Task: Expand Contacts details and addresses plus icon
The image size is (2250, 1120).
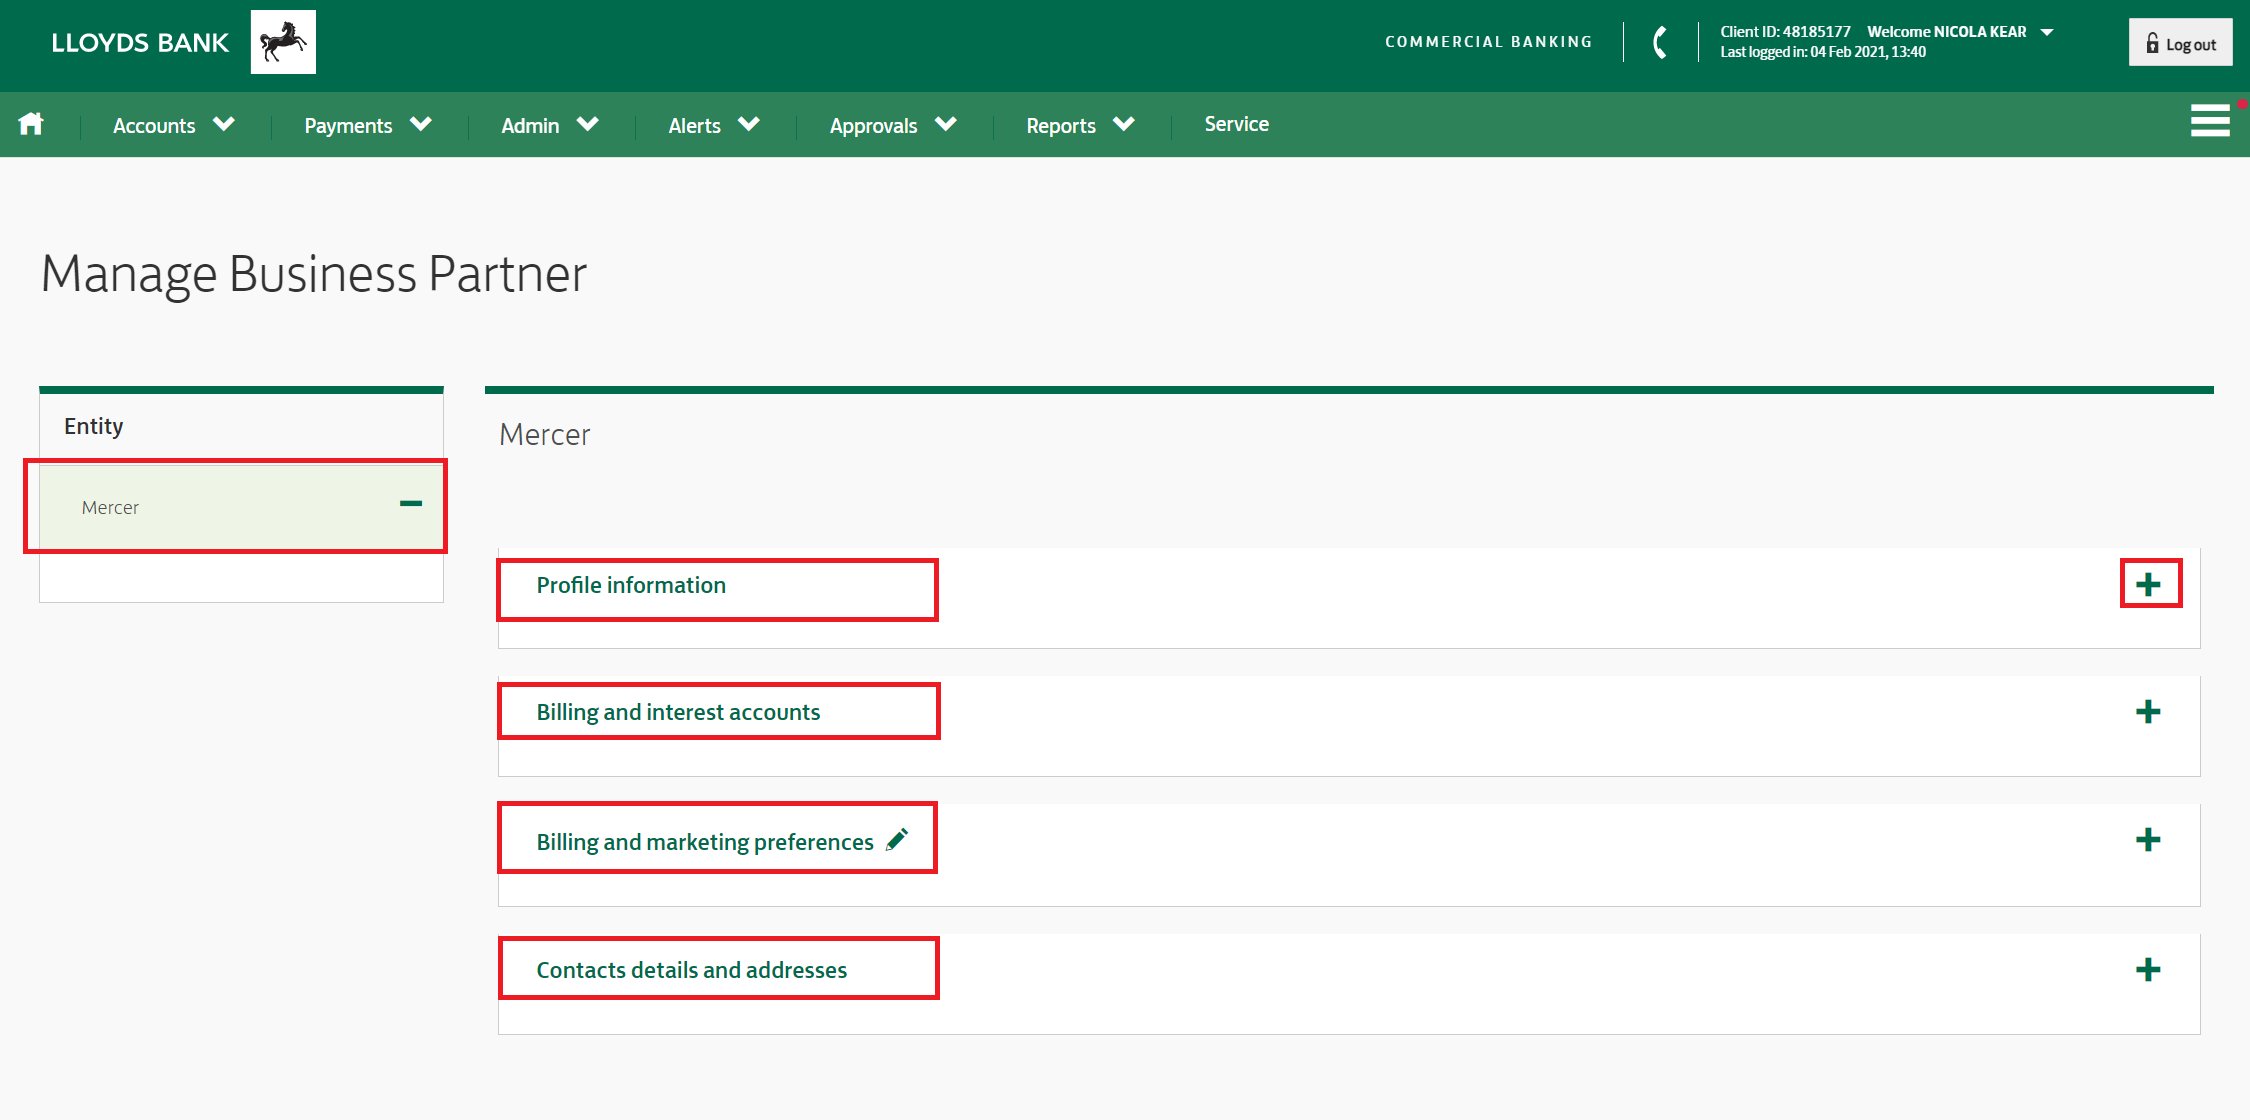Action: pos(2148,970)
